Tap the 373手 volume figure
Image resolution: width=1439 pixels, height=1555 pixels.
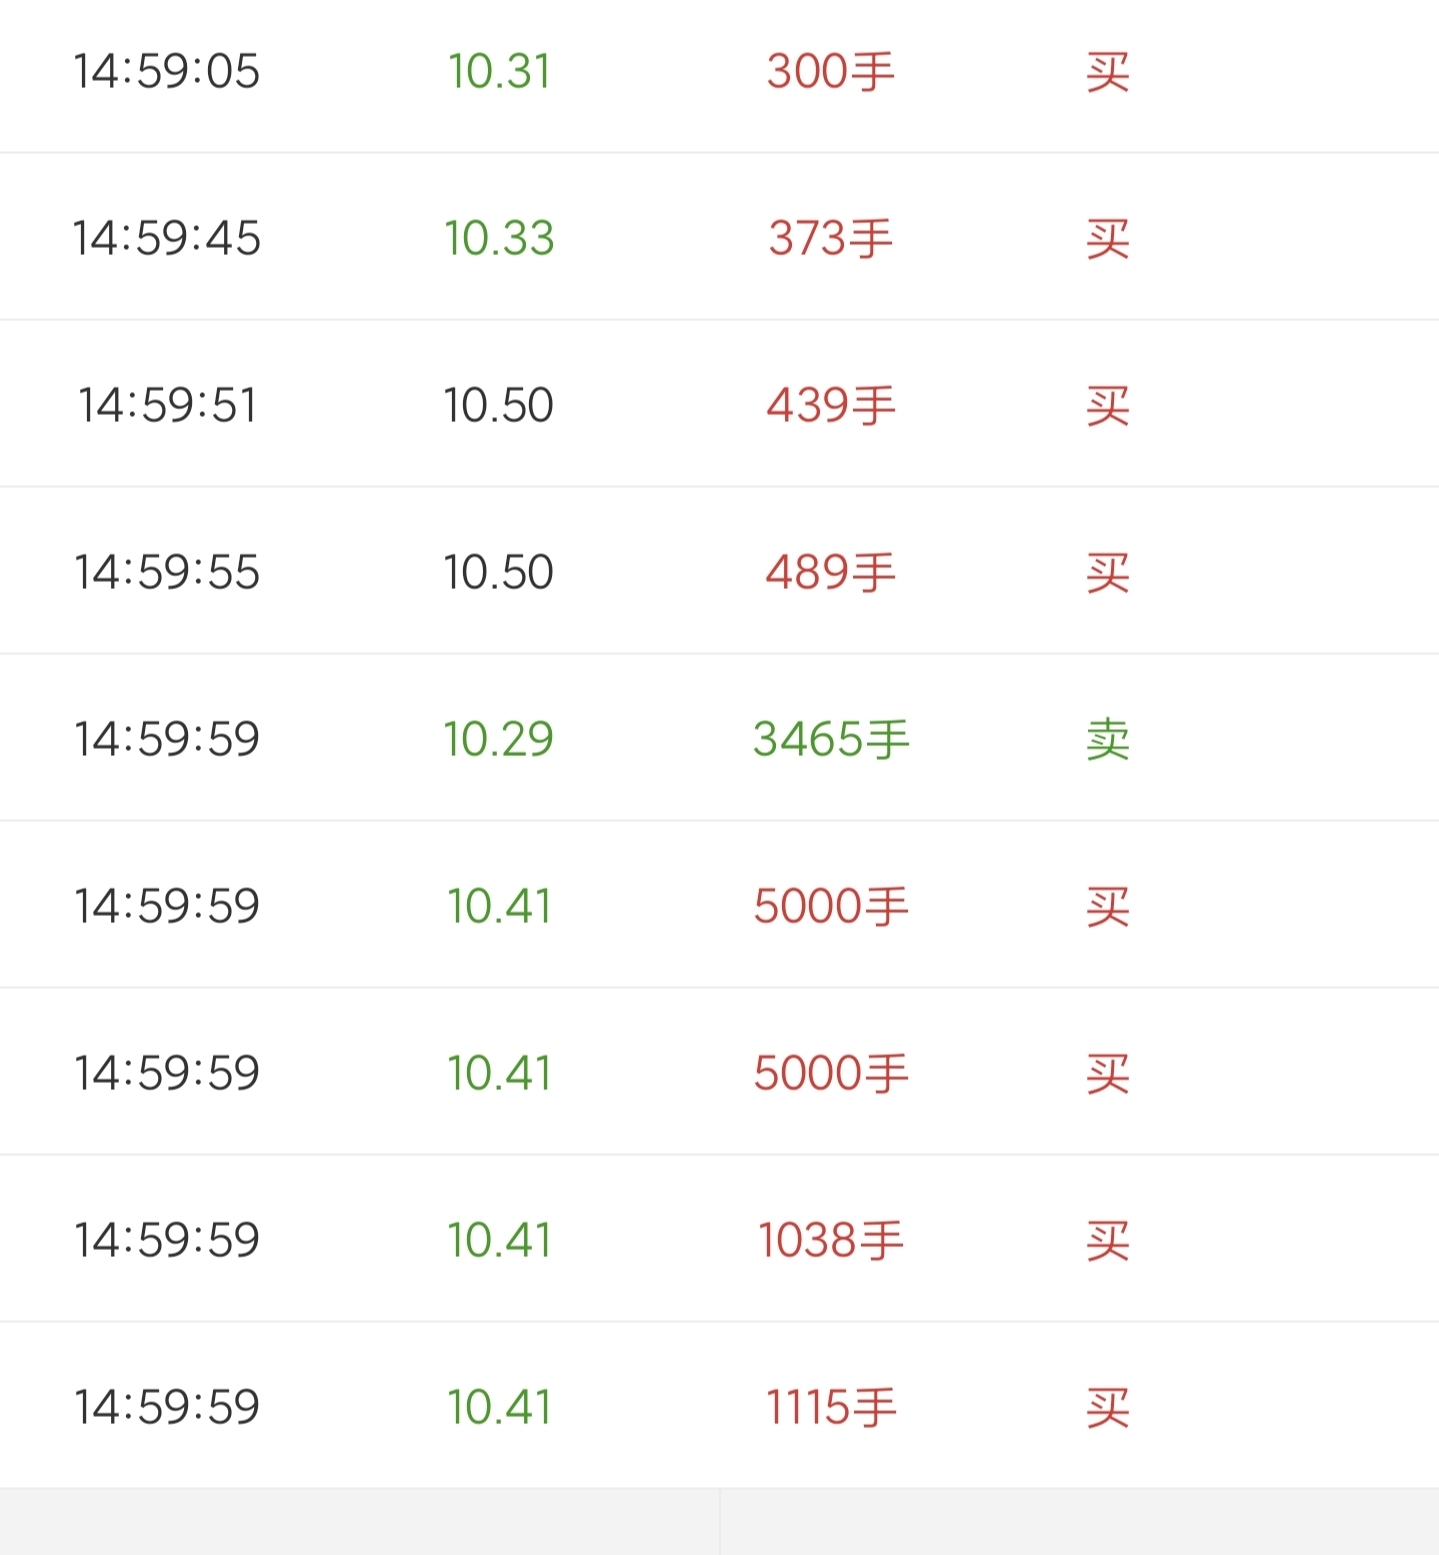(830, 239)
